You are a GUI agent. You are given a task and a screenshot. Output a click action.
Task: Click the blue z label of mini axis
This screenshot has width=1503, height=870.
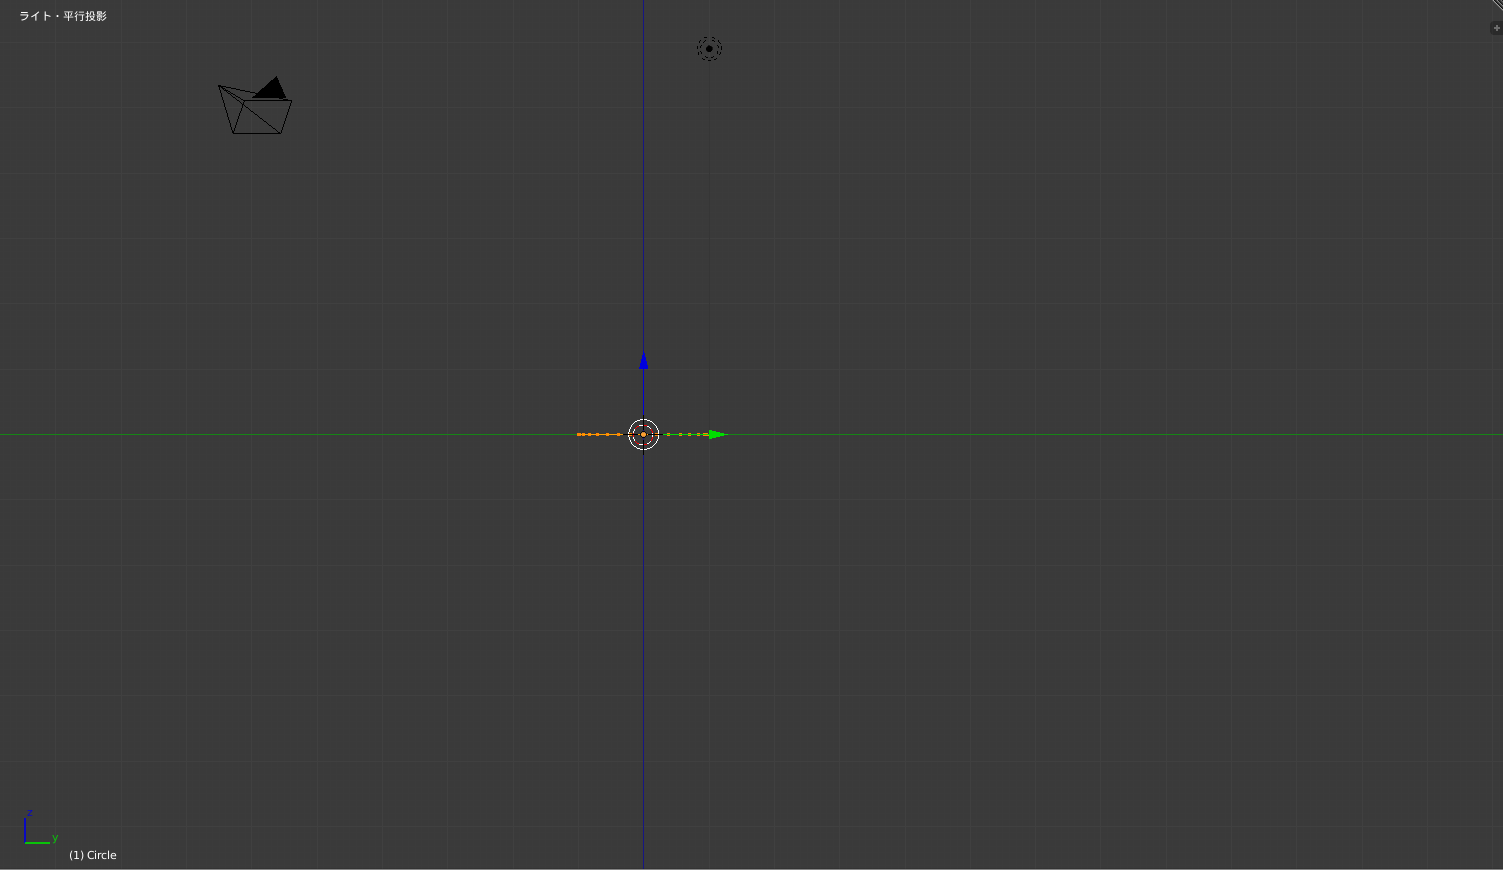click(30, 813)
